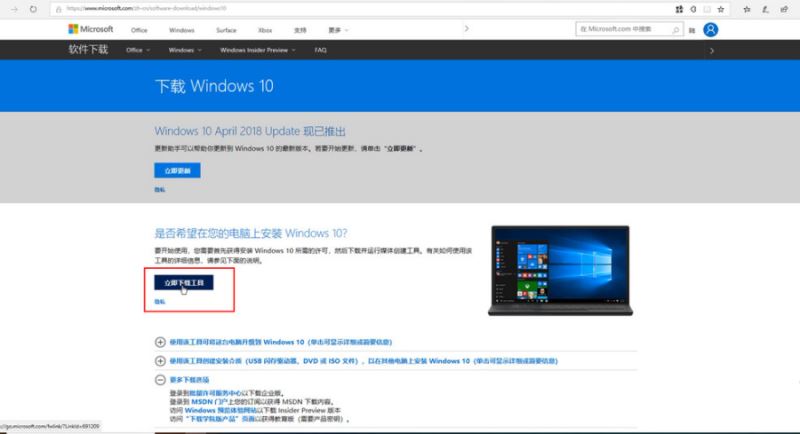Open Surface in the top navigation
The width and height of the screenshot is (800, 434).
coord(226,30)
